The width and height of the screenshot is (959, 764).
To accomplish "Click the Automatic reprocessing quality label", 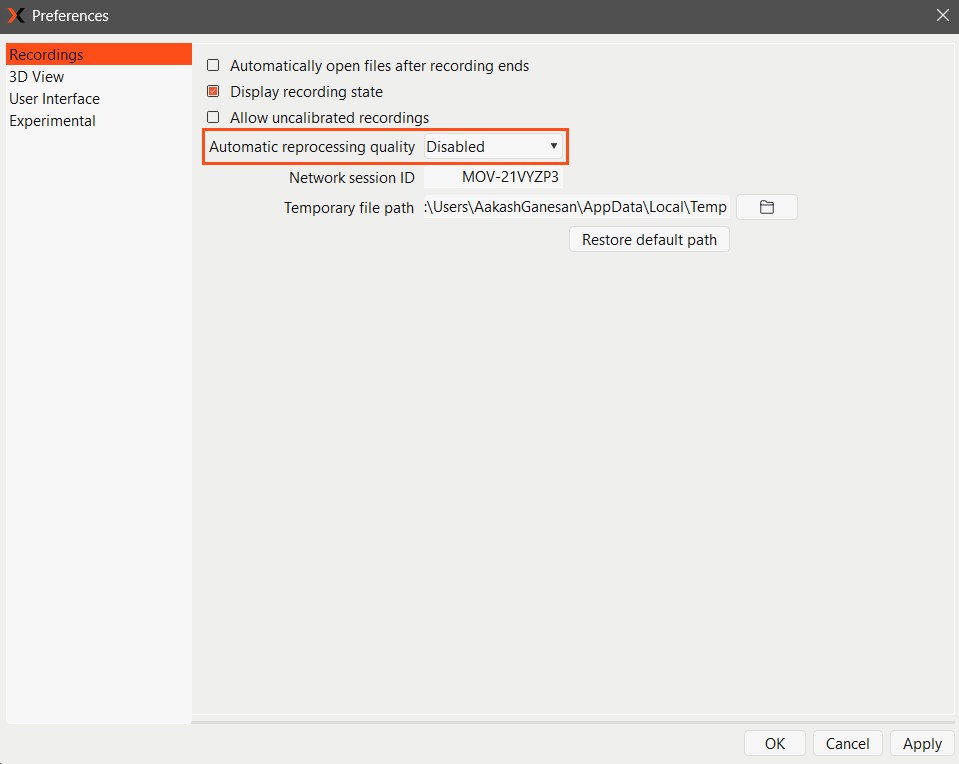I will click(x=312, y=147).
